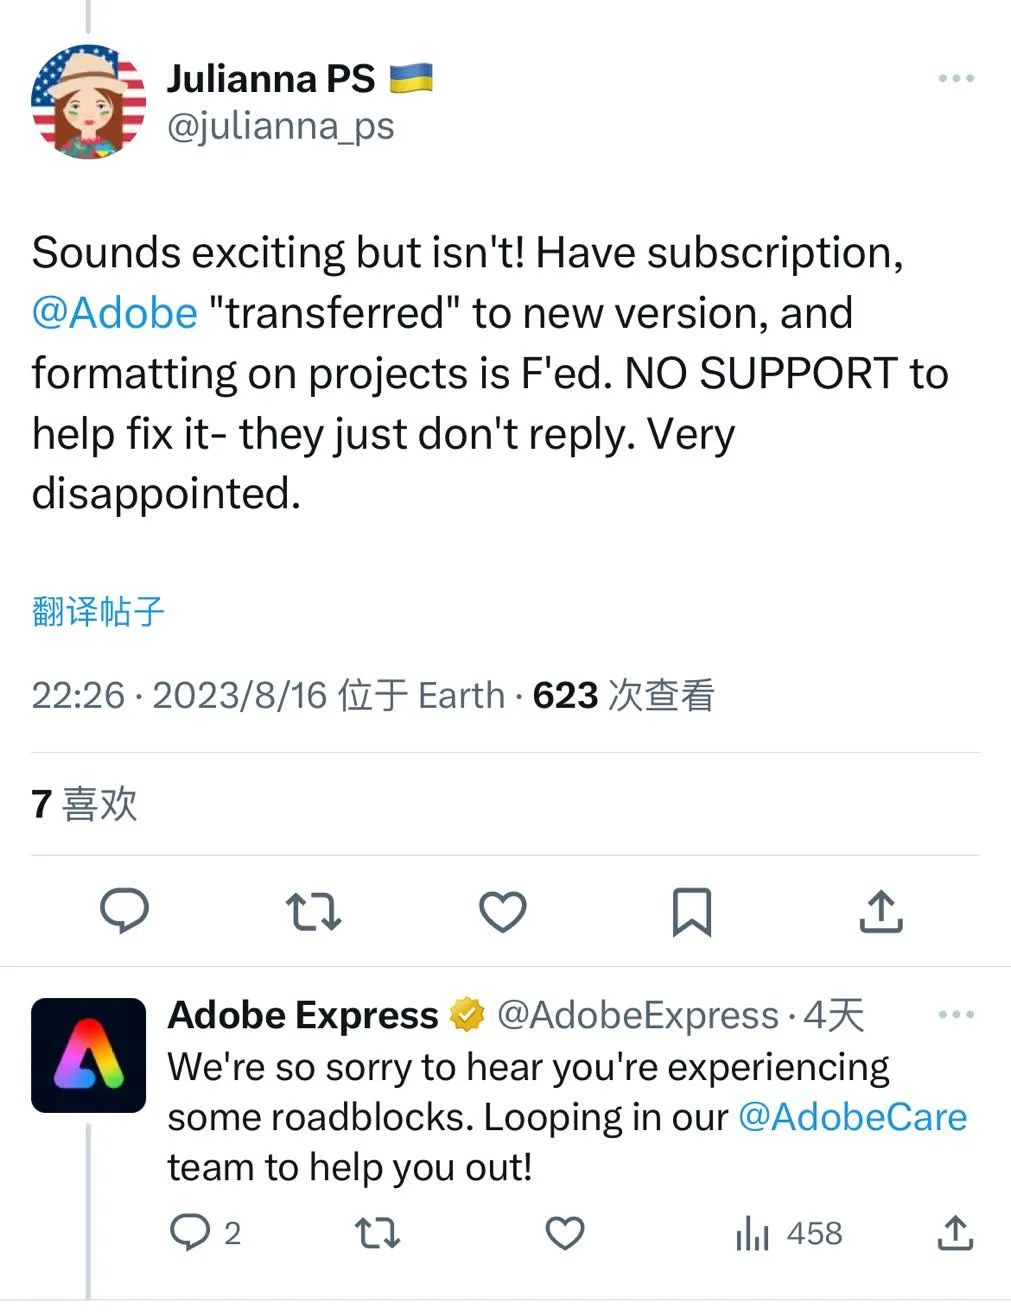Click the @Adobe mention link
This screenshot has height=1315, width=1011.
[x=115, y=313]
